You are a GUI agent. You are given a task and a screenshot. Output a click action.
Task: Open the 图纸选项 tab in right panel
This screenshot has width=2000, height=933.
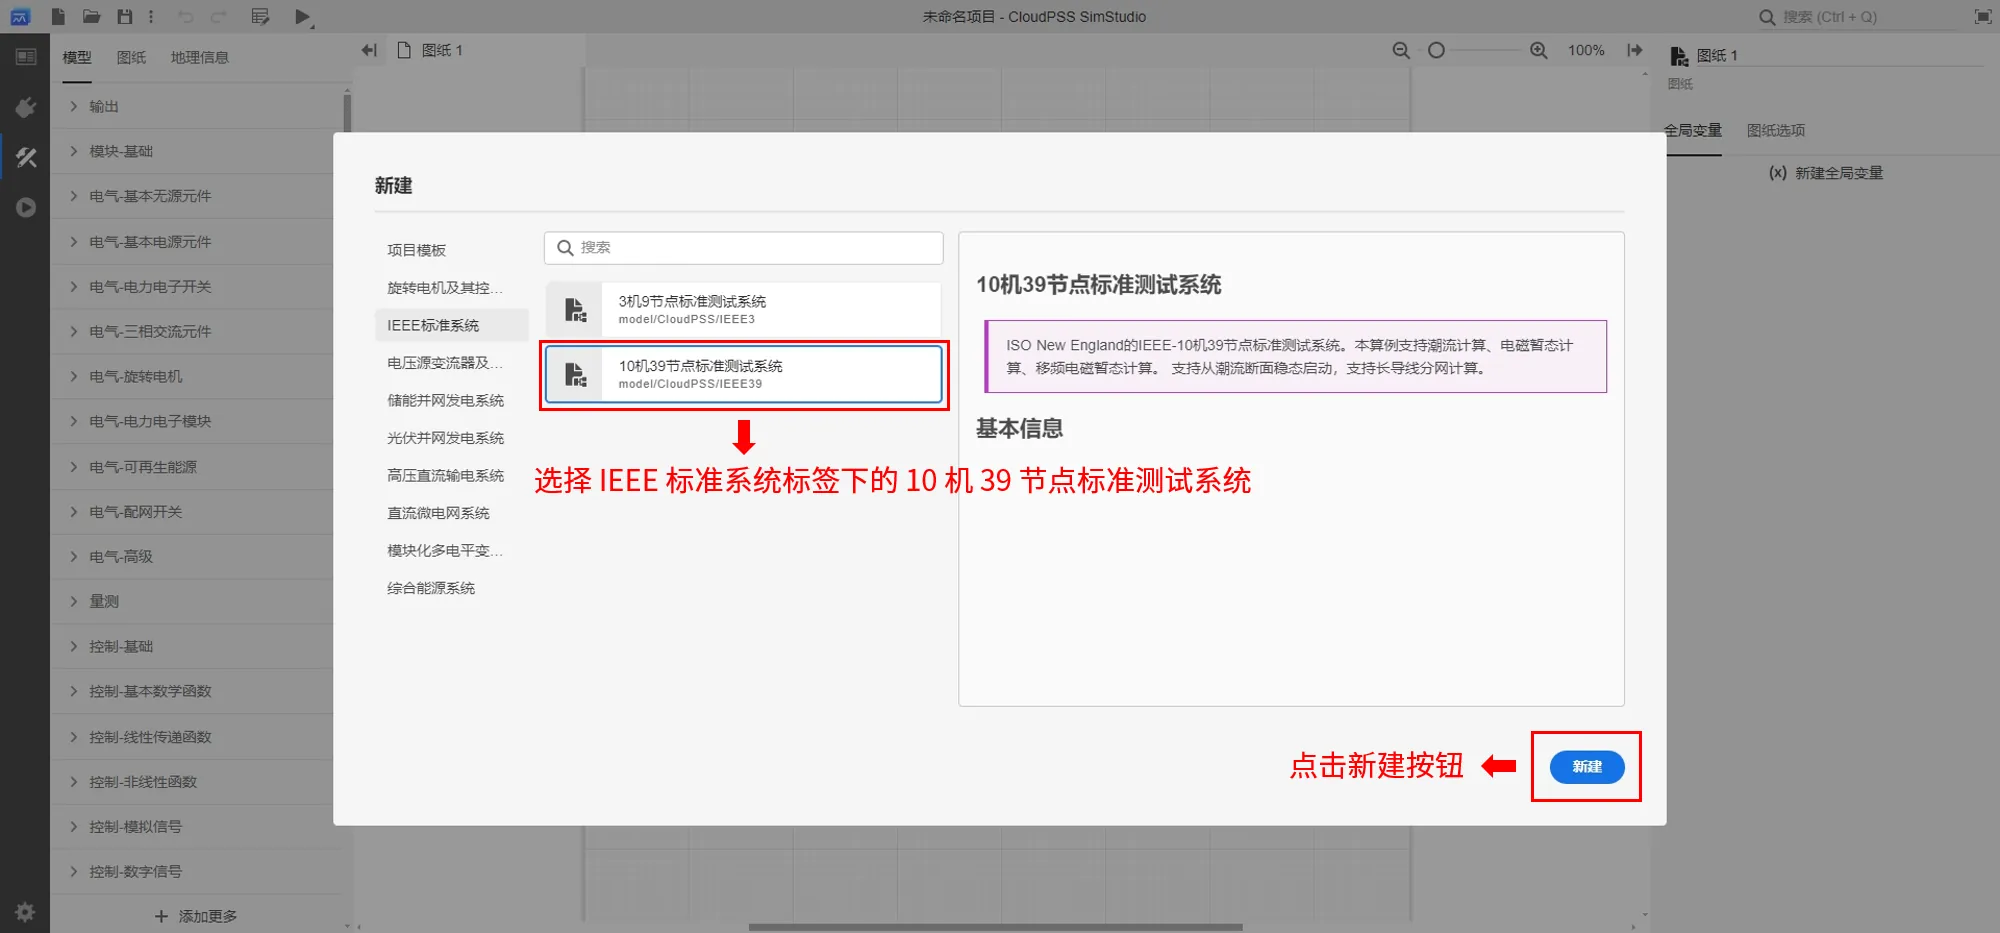coord(1775,130)
